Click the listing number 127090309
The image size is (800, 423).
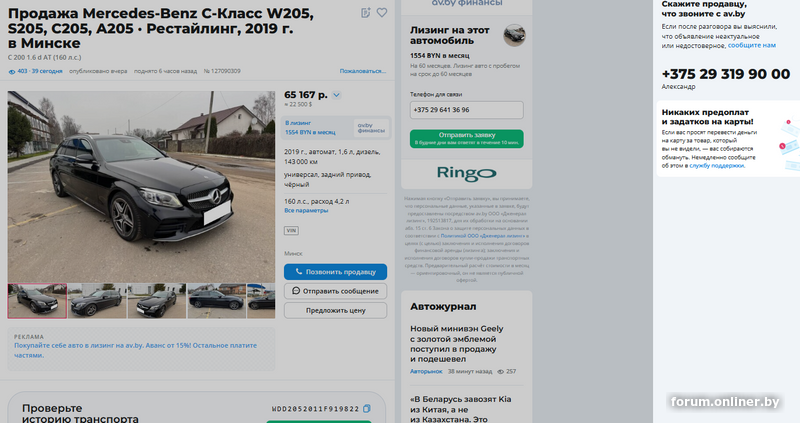[x=222, y=71]
